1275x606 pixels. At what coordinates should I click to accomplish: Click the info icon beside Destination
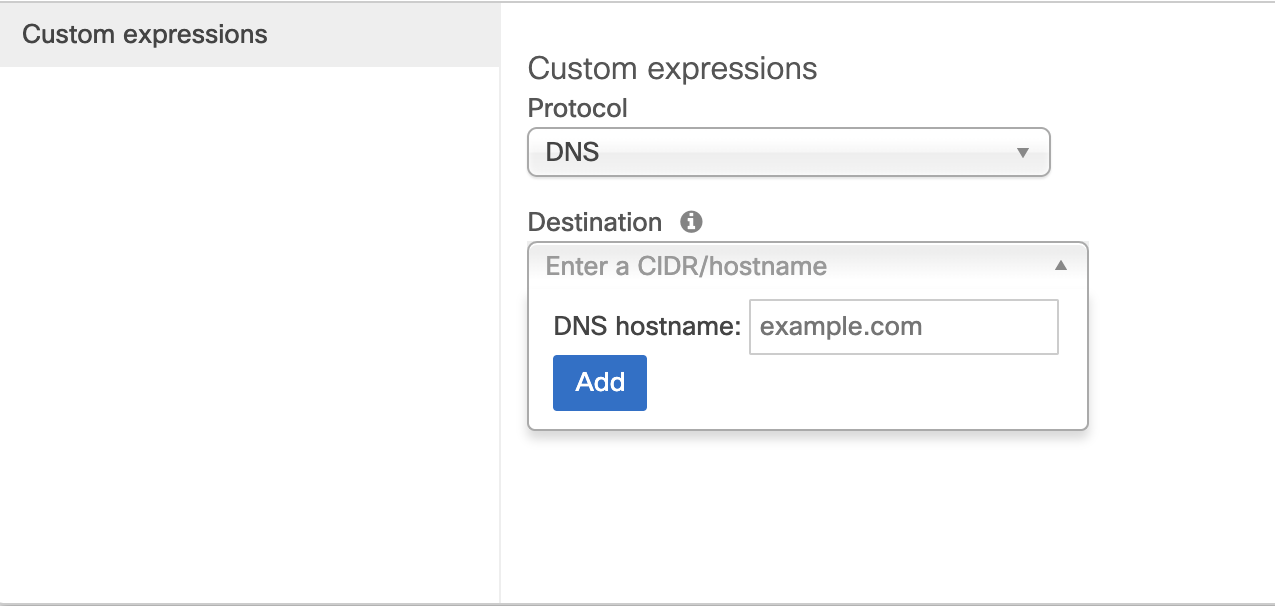[x=691, y=222]
